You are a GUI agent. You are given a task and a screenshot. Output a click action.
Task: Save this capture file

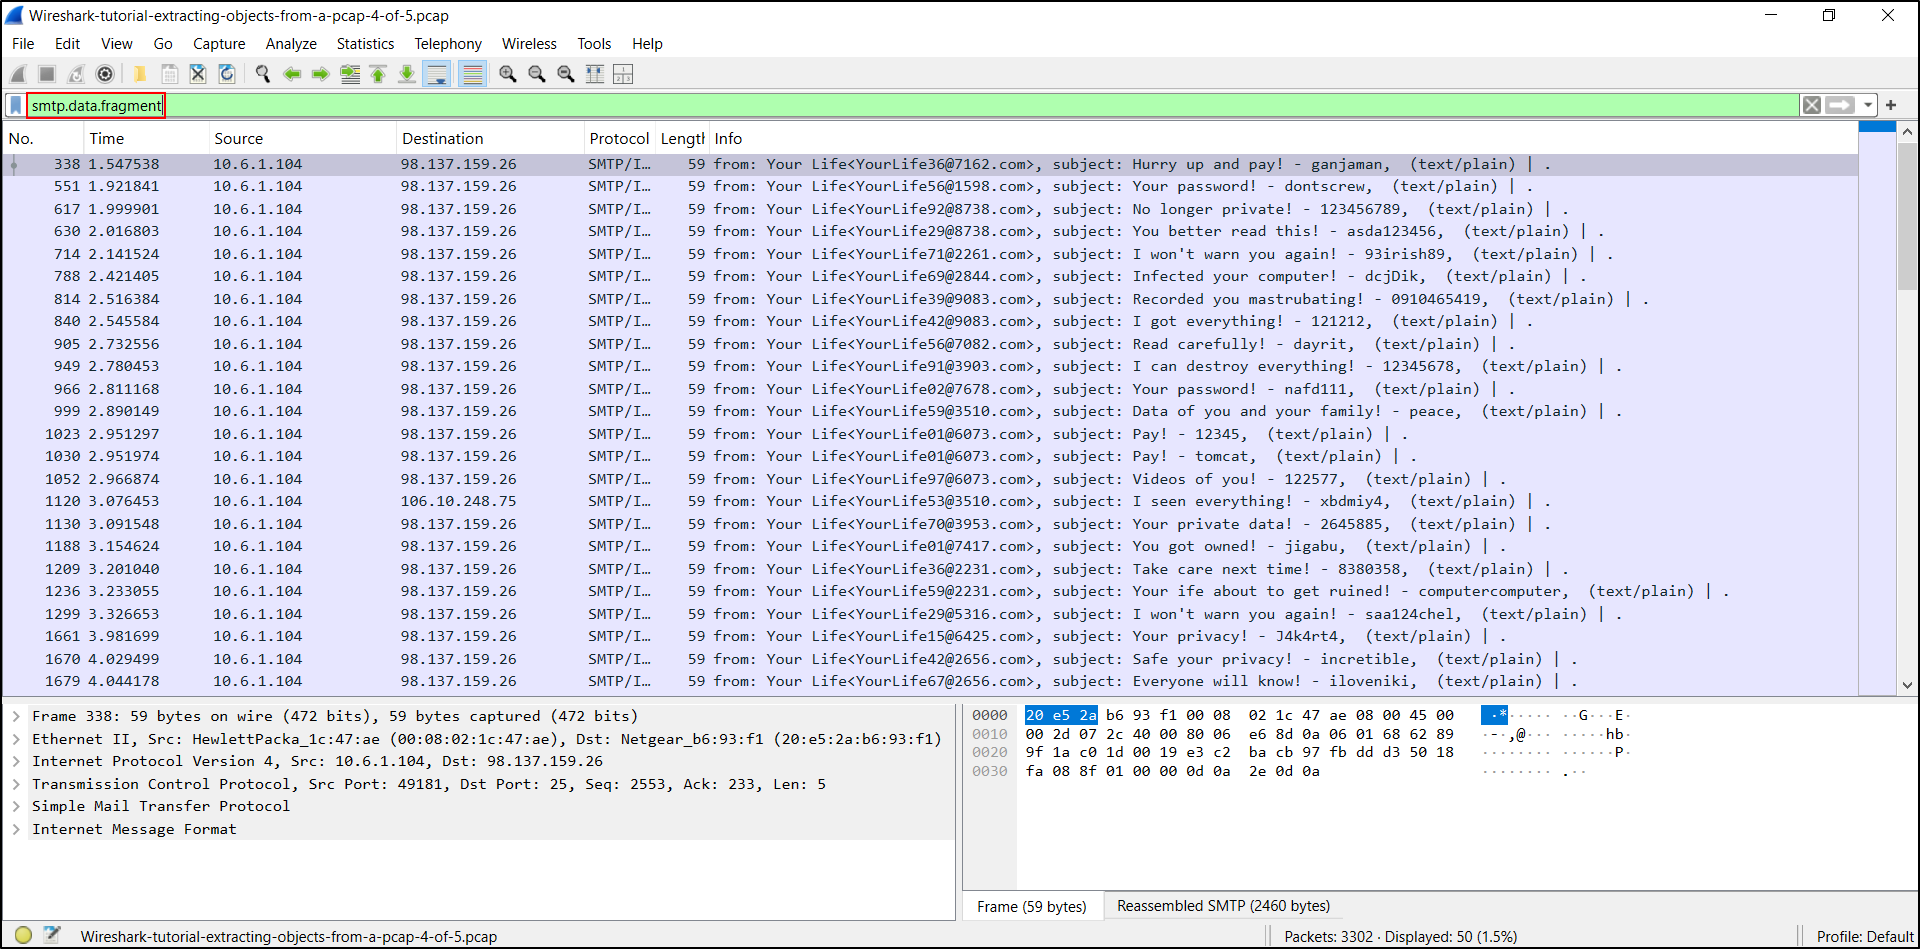pyautogui.click(x=169, y=74)
